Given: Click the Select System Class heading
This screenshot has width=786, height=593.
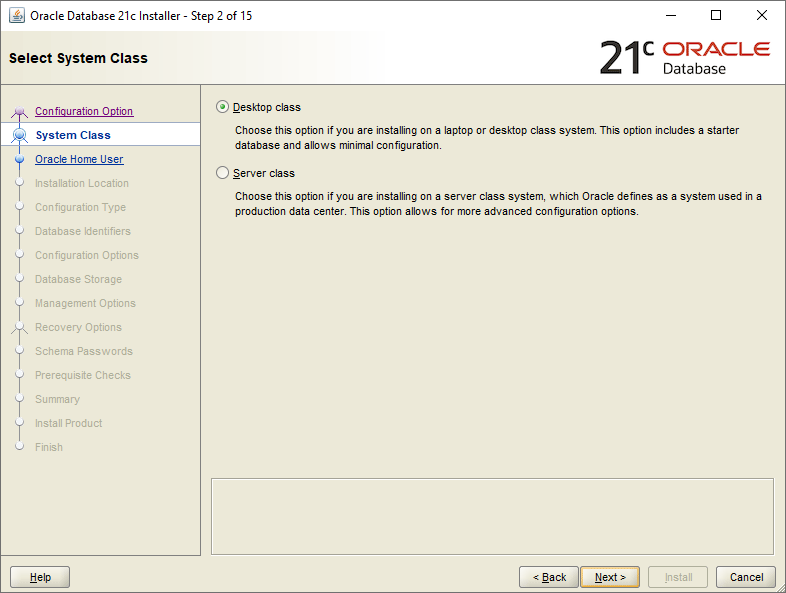Looking at the screenshot, I should point(78,58).
